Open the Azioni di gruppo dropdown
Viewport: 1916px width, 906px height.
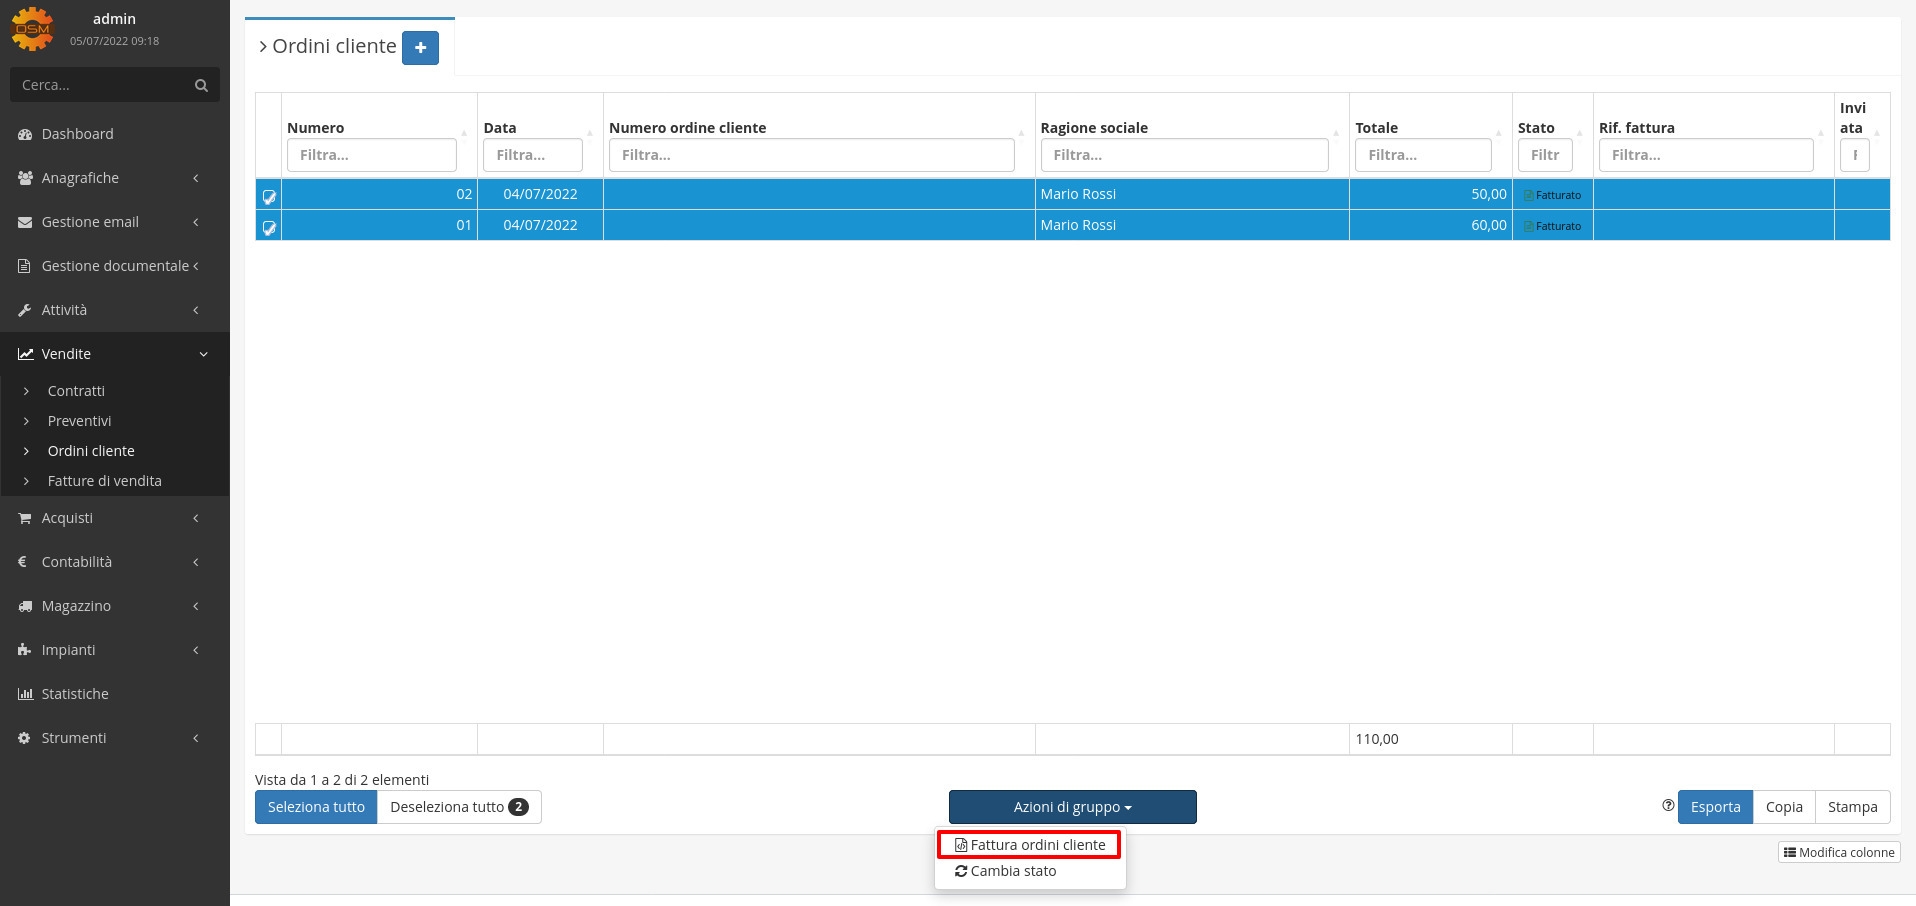pos(1072,807)
